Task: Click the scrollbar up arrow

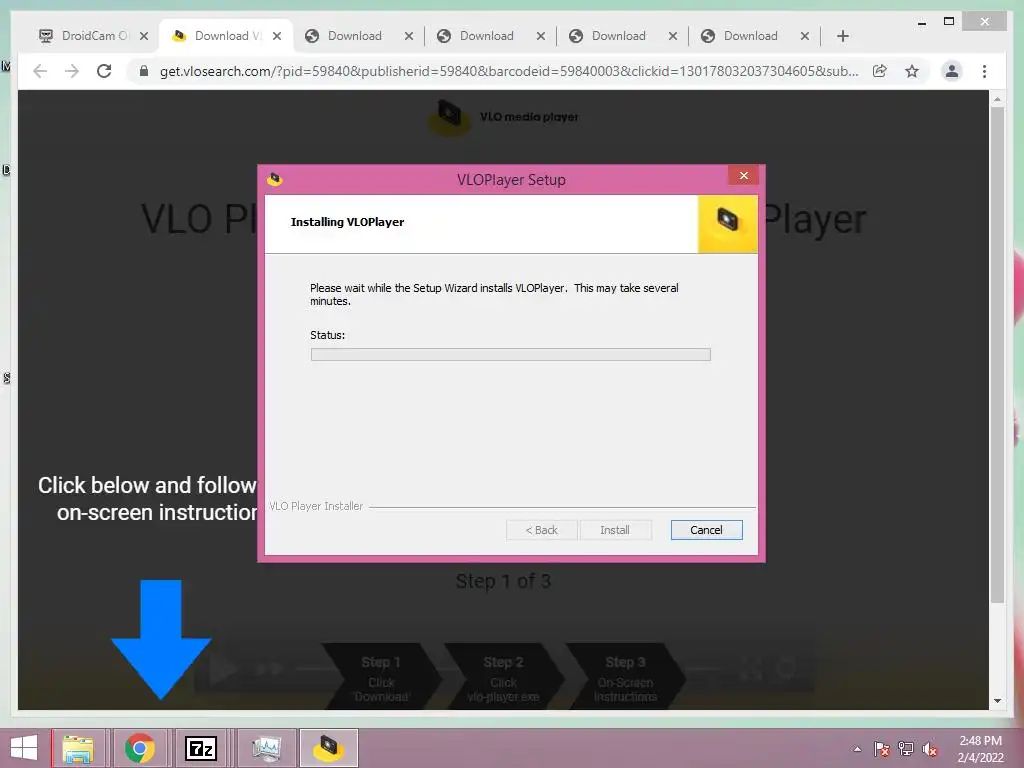Action: [997, 99]
